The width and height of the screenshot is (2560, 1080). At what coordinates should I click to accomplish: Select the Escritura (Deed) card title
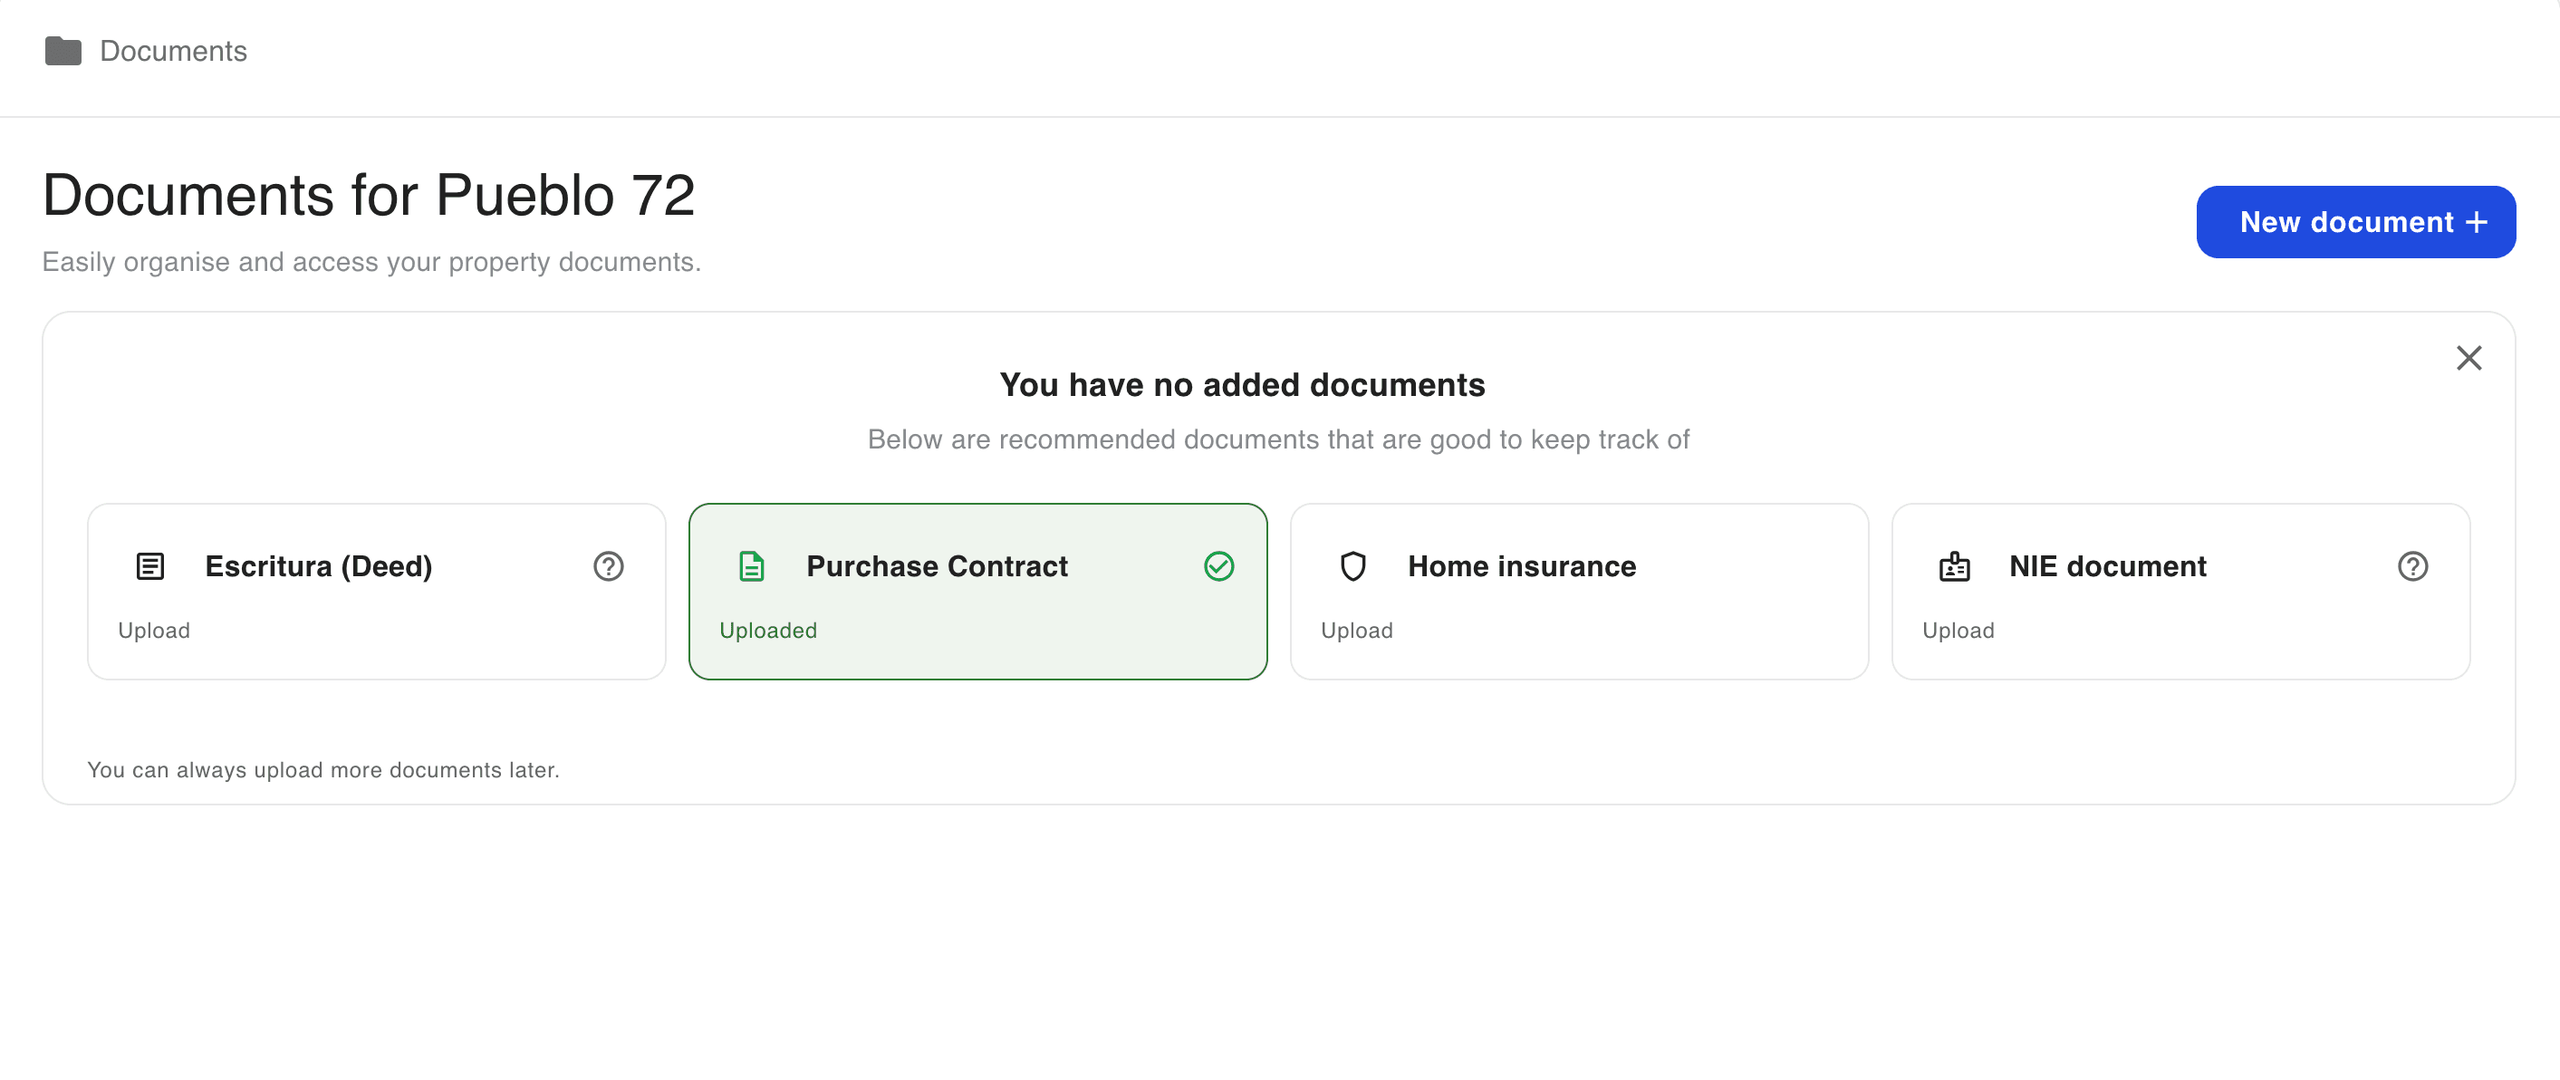[x=319, y=566]
